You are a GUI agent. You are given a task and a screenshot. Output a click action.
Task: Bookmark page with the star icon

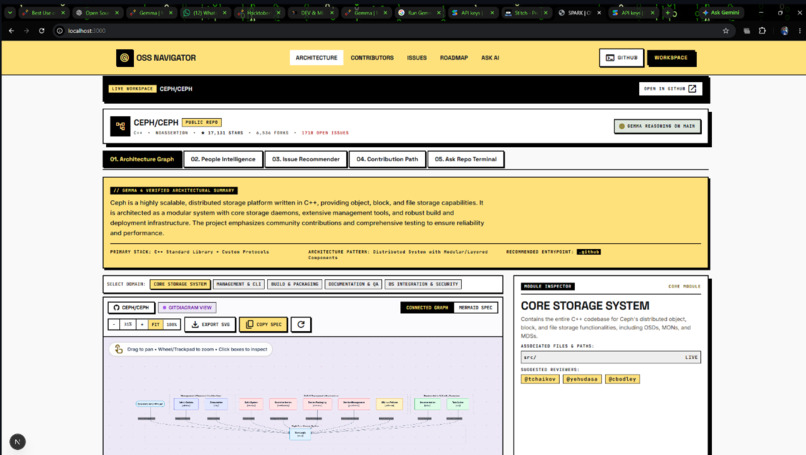(x=725, y=31)
